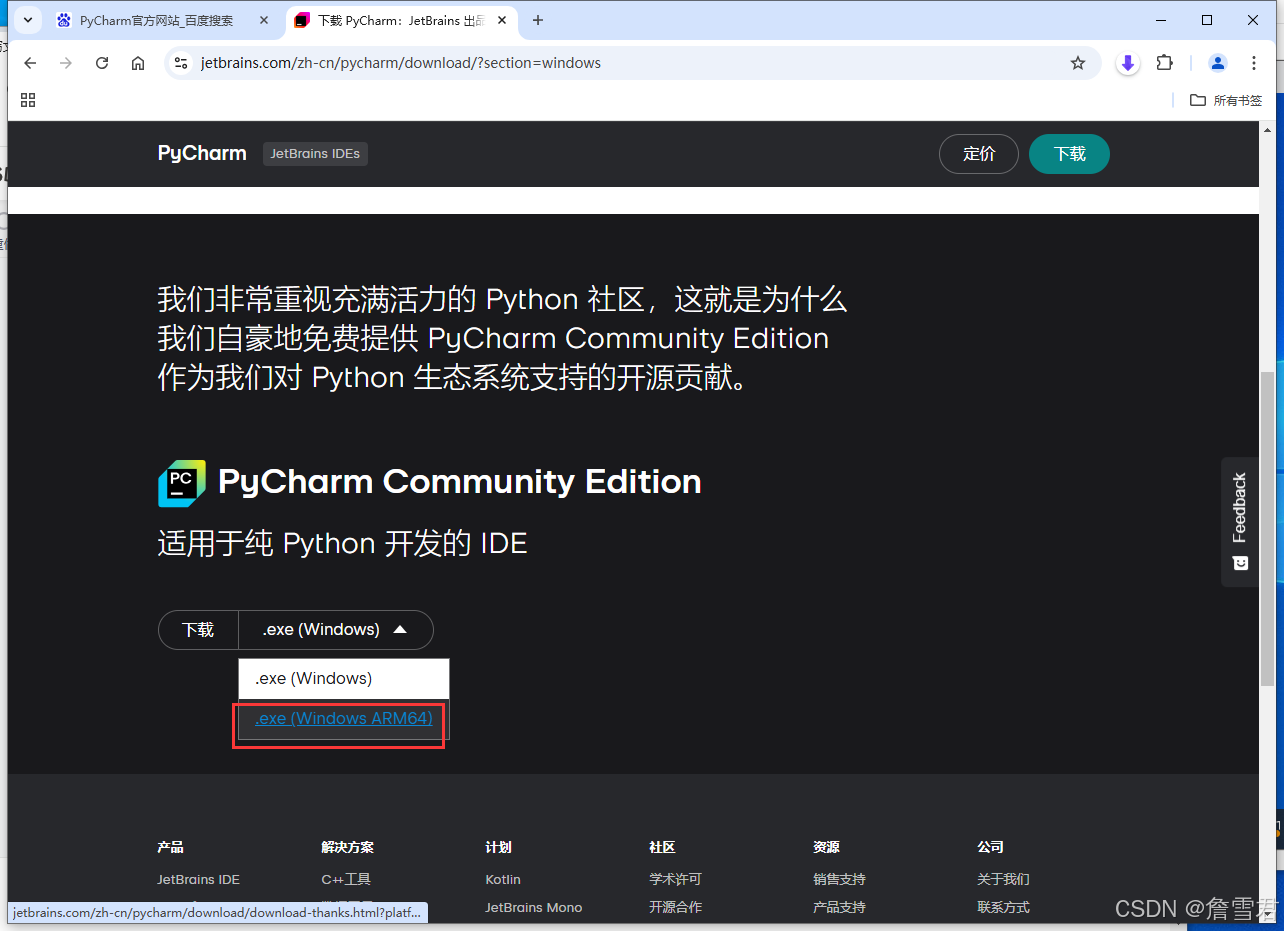This screenshot has height=931, width=1284.
Task: Click the 社区 footer heading
Action: [662, 847]
